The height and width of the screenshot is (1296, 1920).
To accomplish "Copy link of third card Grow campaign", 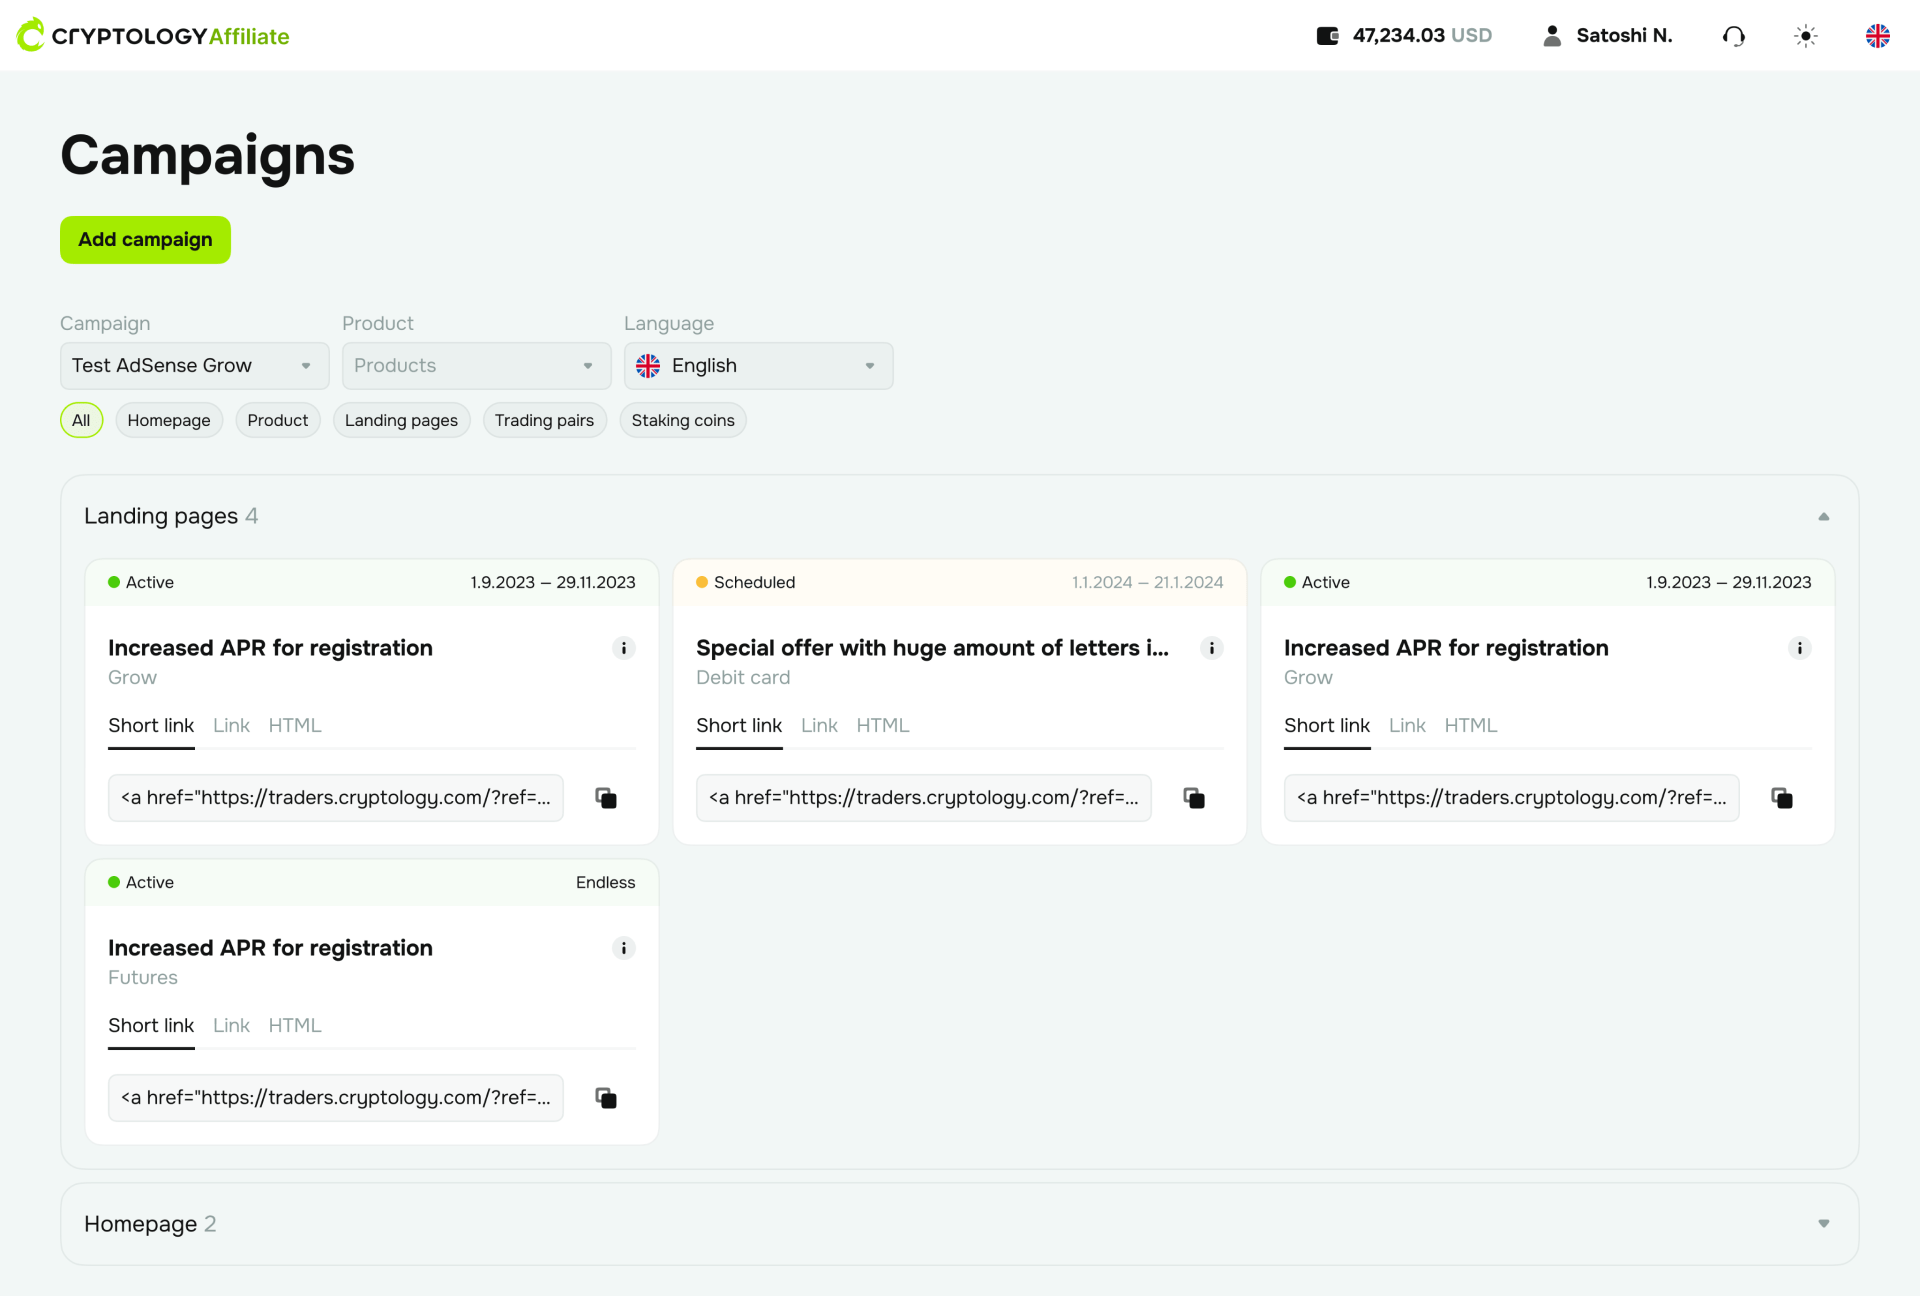I will [x=1782, y=798].
